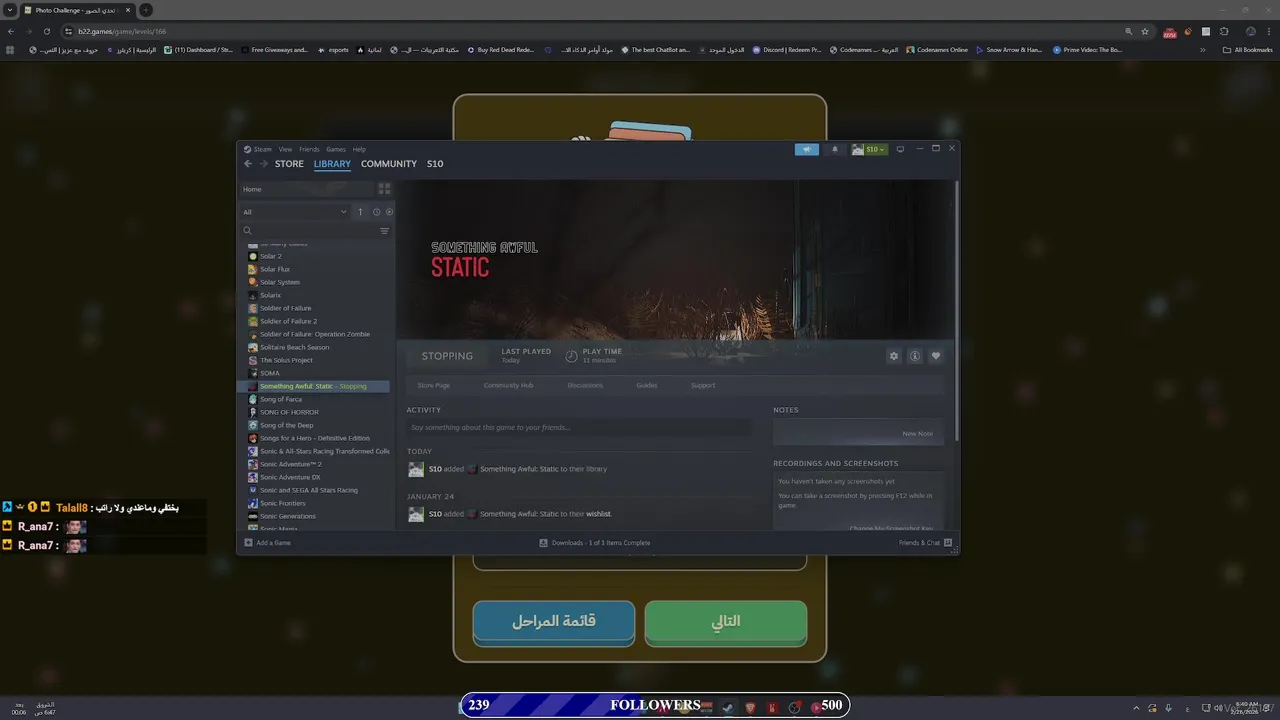Open Support tab for Static
Screen dimensions: 1280x720
click(703, 385)
